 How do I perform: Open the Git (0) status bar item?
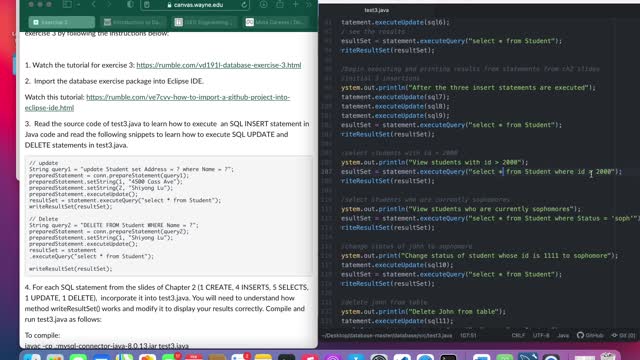pos(623,335)
